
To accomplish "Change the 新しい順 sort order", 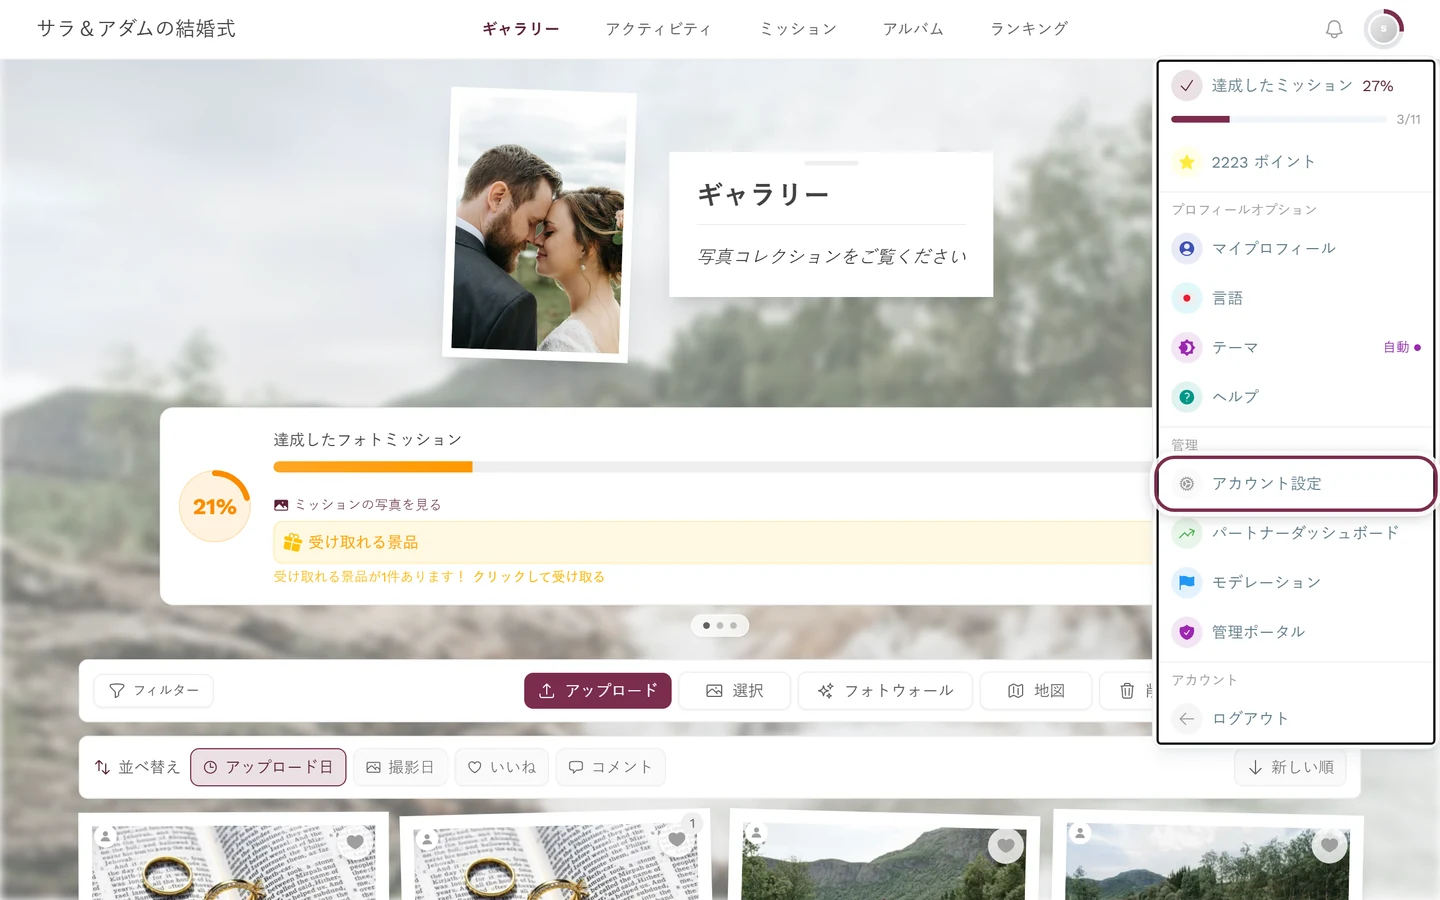I will [x=1290, y=767].
